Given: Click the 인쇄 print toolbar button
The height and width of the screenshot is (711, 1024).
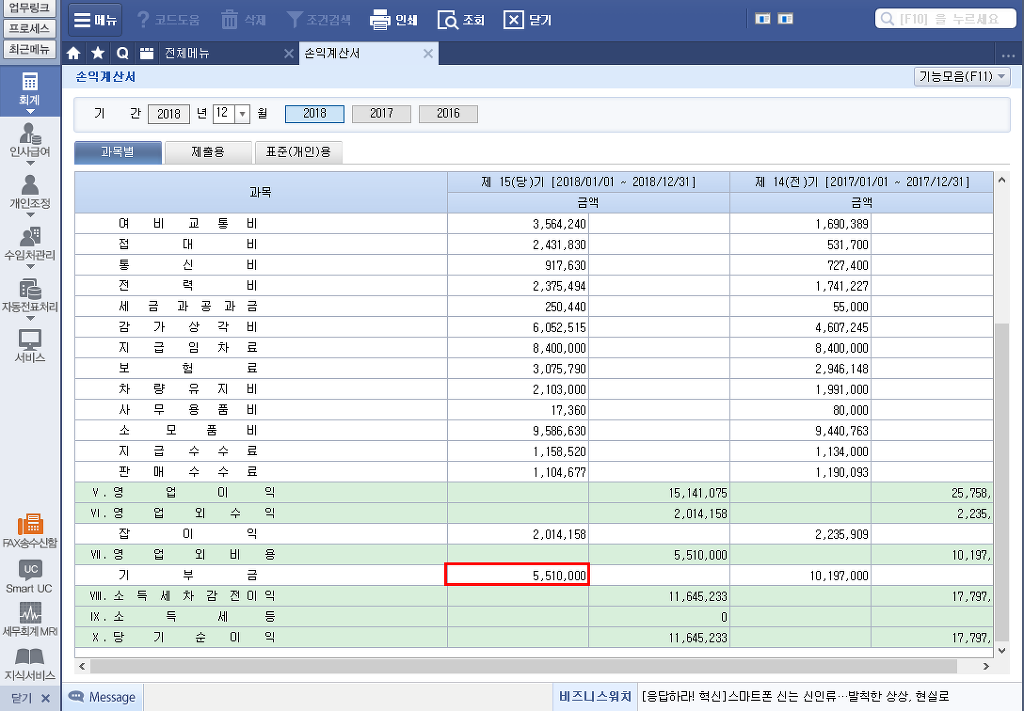Looking at the screenshot, I should pyautogui.click(x=394, y=19).
